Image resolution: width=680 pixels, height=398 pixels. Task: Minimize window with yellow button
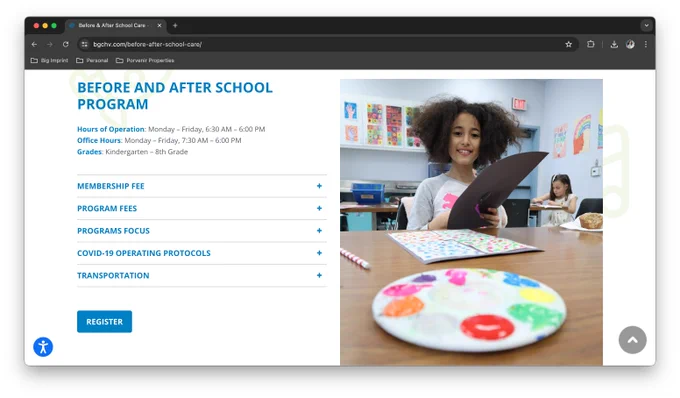(x=45, y=26)
